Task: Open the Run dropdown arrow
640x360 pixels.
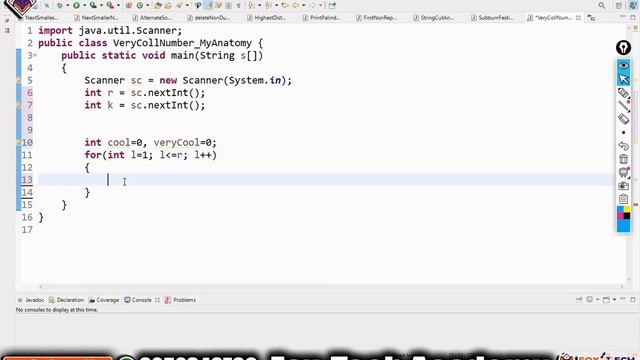Action: [x=84, y=5]
